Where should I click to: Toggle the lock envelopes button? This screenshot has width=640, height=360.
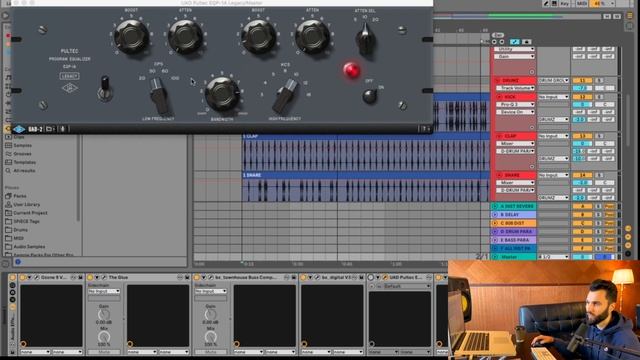[x=527, y=42]
